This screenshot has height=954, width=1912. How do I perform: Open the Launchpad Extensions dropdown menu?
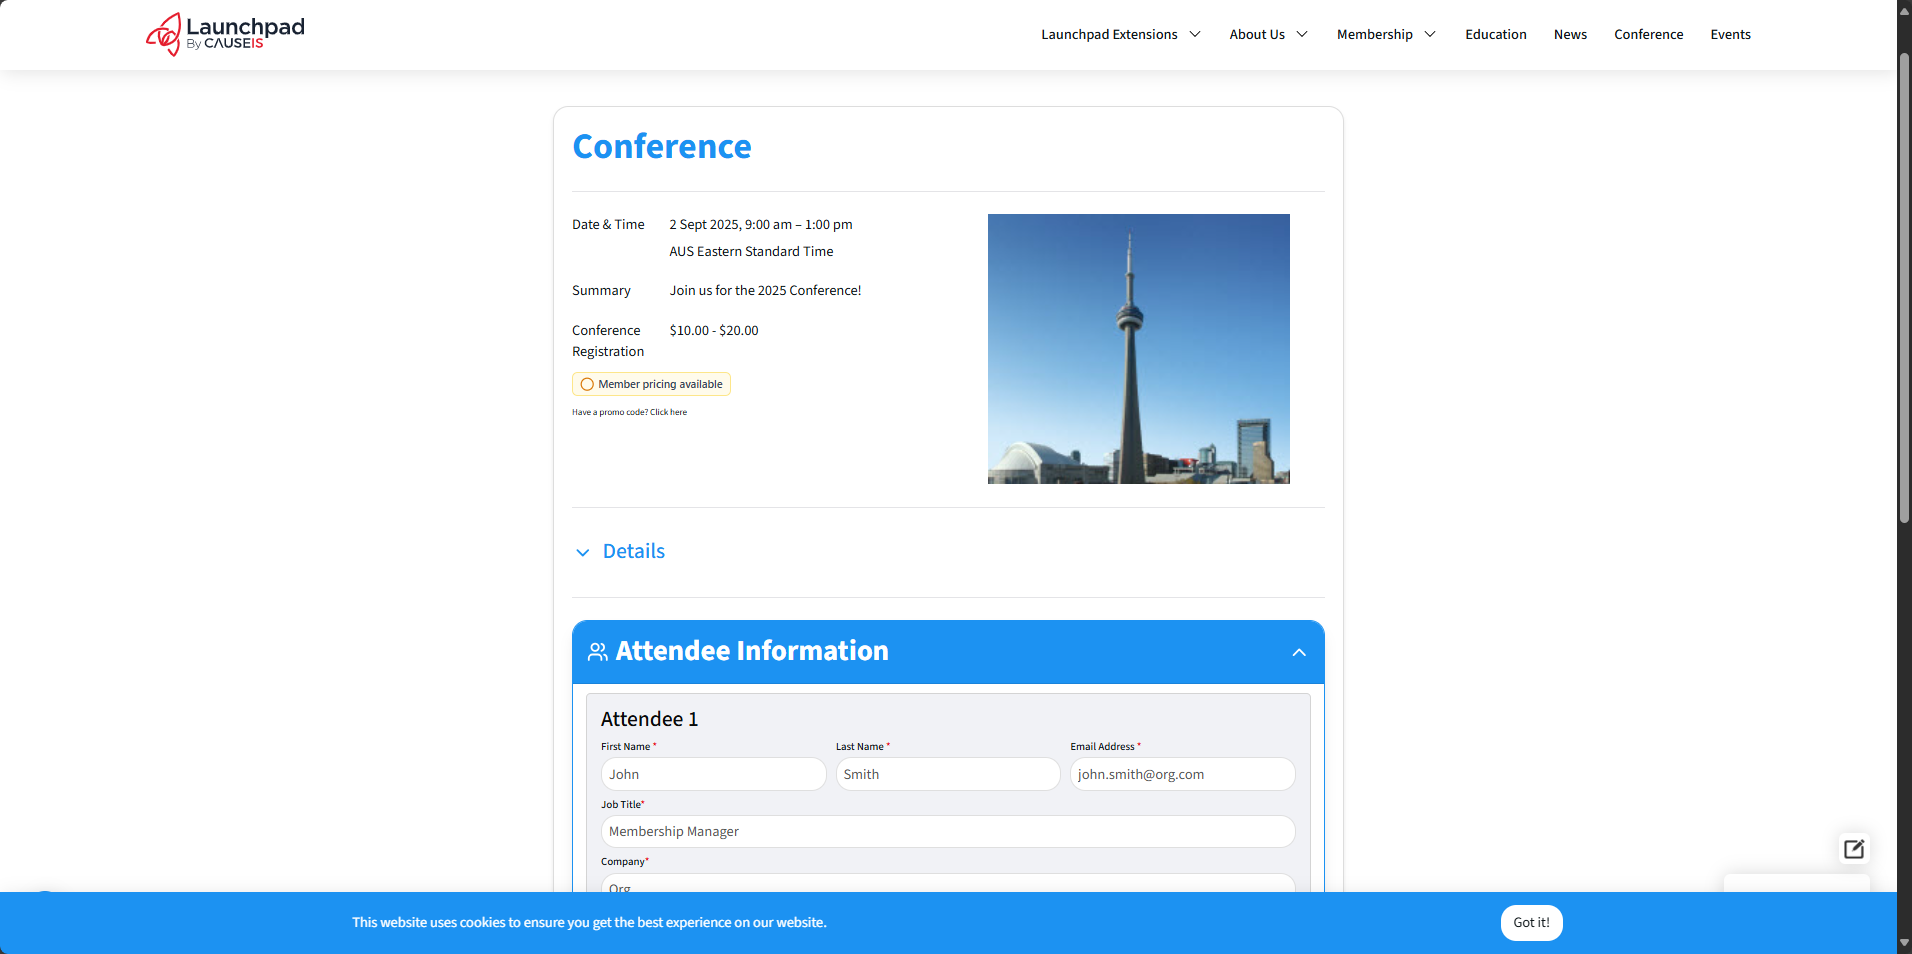click(x=1121, y=34)
